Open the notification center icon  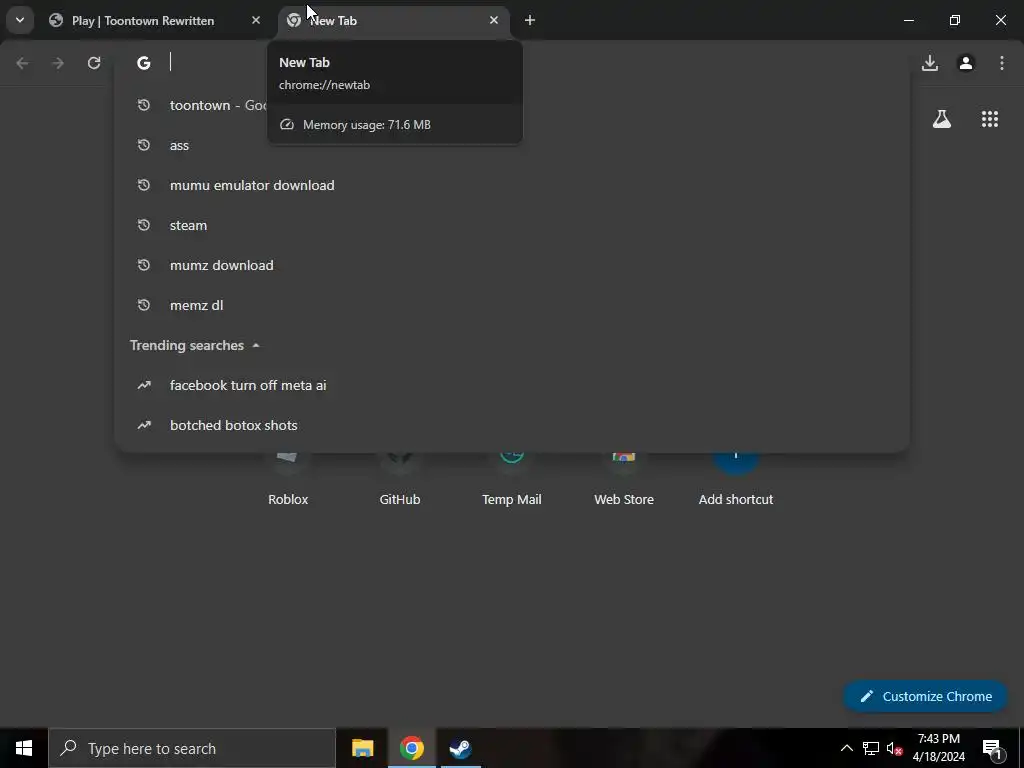pyautogui.click(x=992, y=748)
